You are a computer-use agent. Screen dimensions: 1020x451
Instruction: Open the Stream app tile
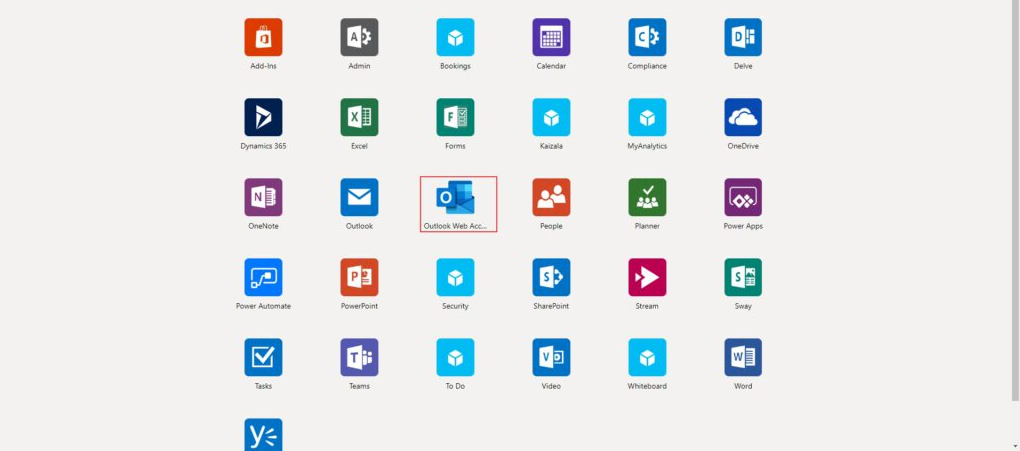pyautogui.click(x=647, y=277)
